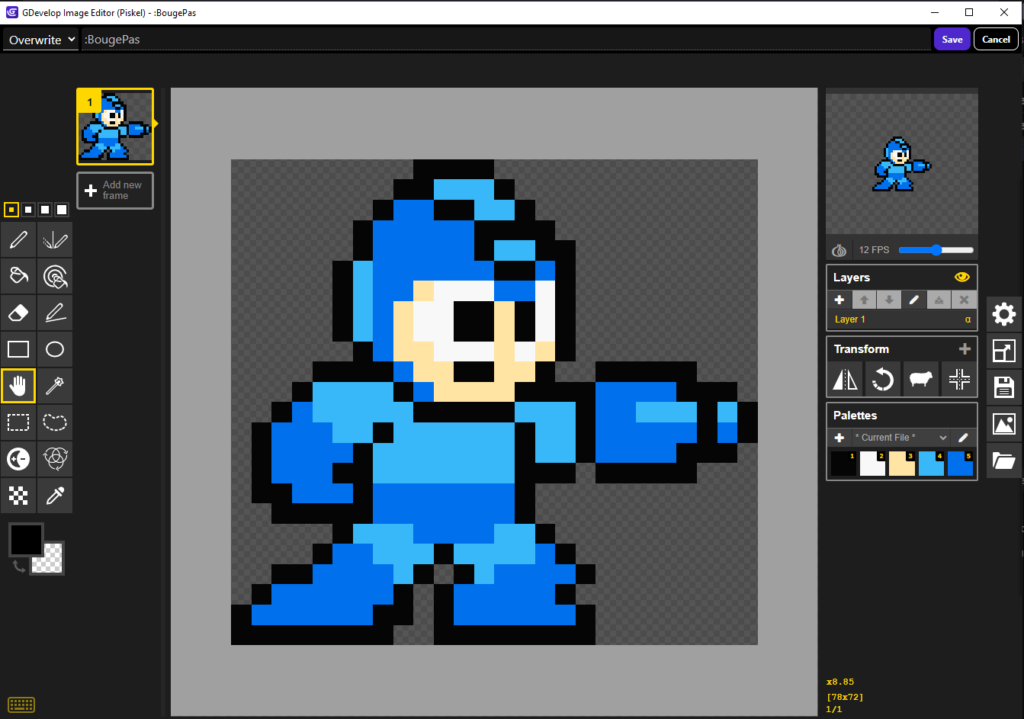1024x719 pixels.
Task: Select the Rectangle selection tool
Action: click(18, 423)
